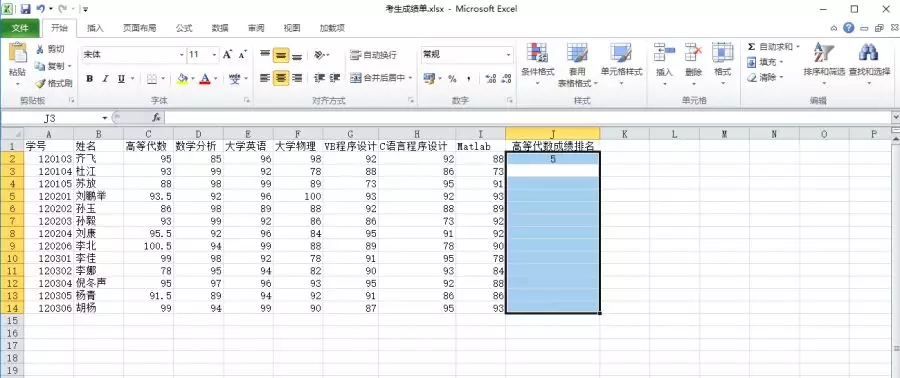Select column J header
This screenshot has height=378, width=900.
[x=553, y=133]
